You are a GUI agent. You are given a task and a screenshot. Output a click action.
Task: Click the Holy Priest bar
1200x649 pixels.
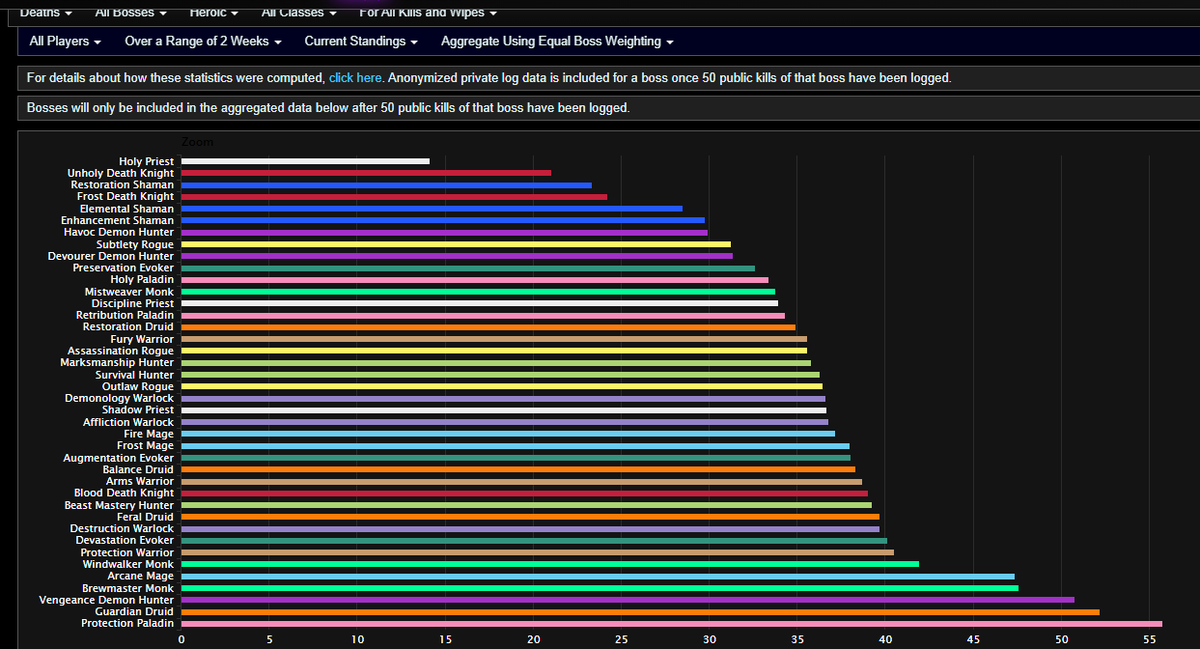tap(305, 161)
